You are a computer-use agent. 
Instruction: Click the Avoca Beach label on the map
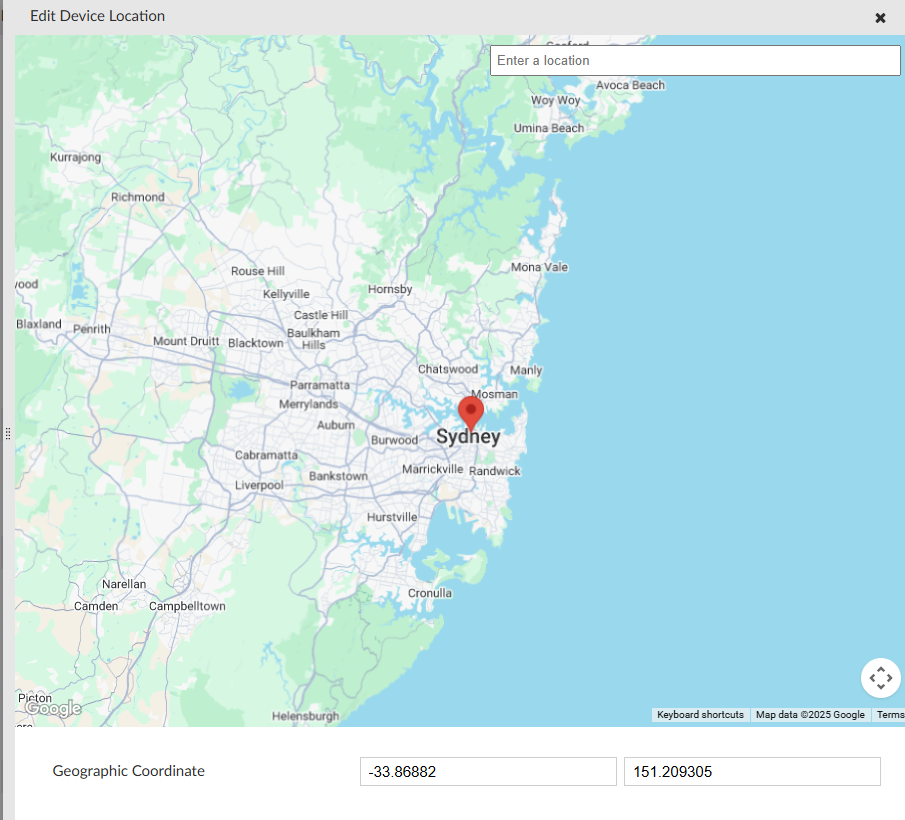(x=630, y=85)
